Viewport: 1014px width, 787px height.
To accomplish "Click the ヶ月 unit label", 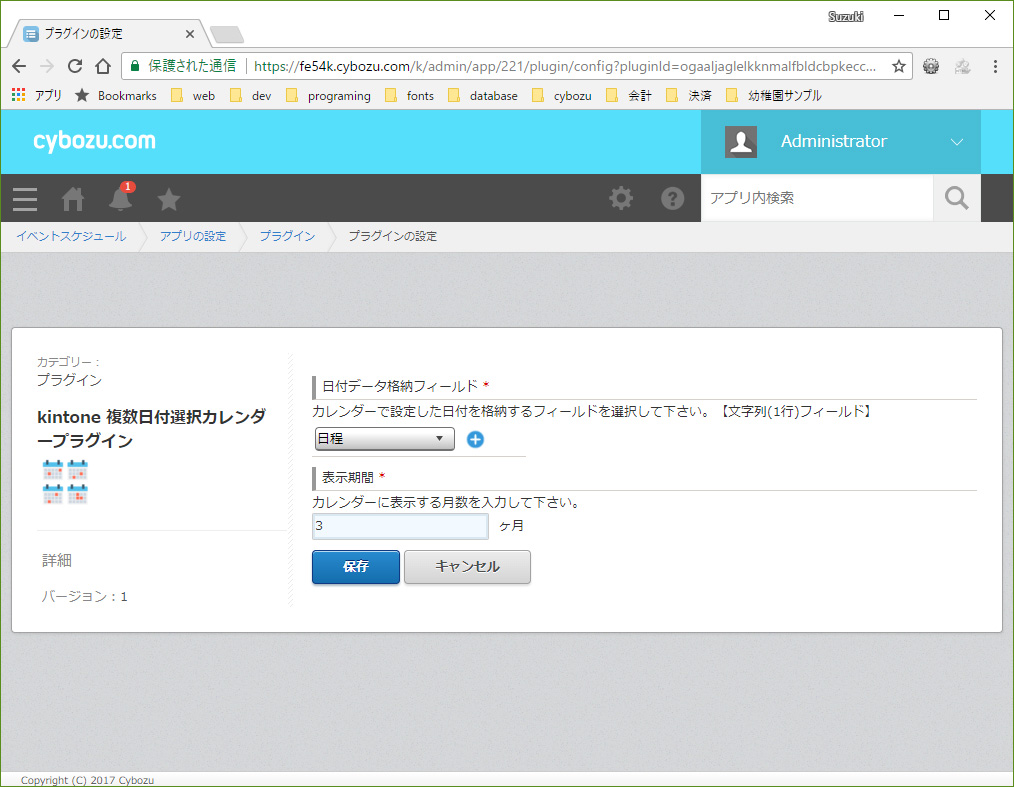I will (x=511, y=526).
